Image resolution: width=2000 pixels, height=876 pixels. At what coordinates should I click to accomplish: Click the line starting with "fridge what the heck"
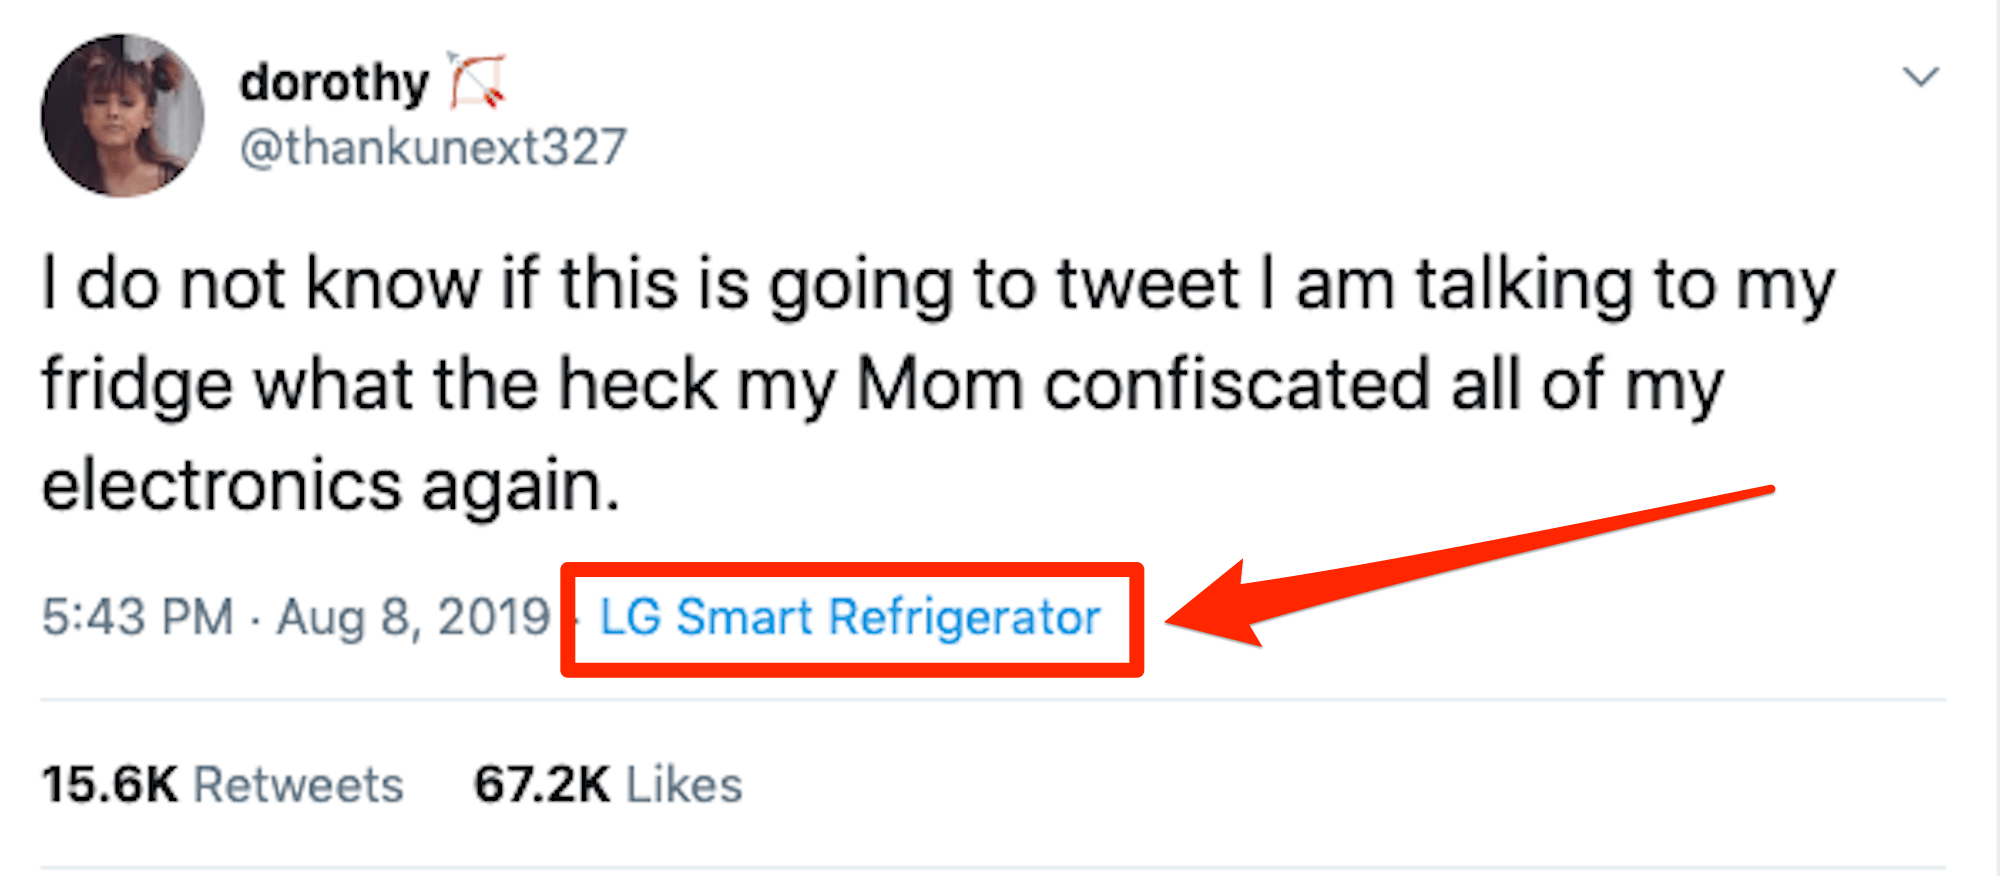point(883,387)
